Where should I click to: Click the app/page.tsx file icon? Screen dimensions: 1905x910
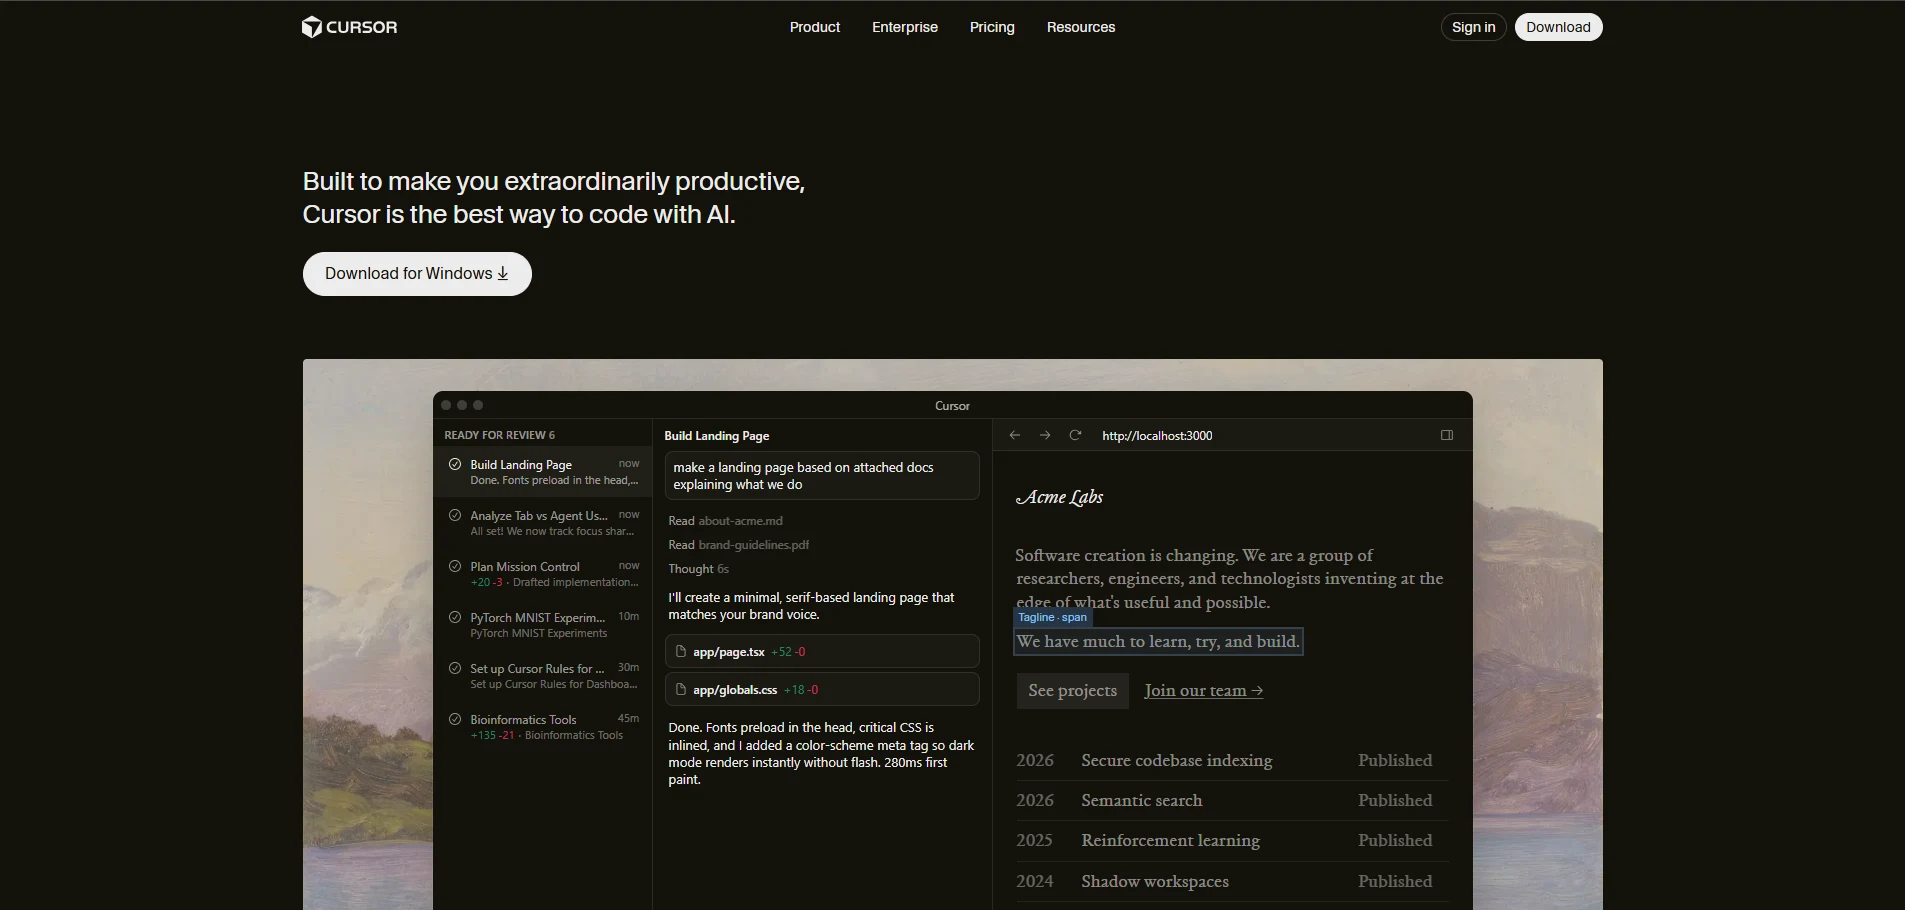click(681, 652)
